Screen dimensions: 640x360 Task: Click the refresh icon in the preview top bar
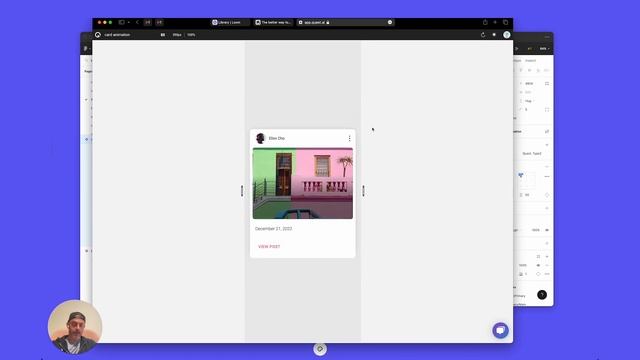point(483,35)
